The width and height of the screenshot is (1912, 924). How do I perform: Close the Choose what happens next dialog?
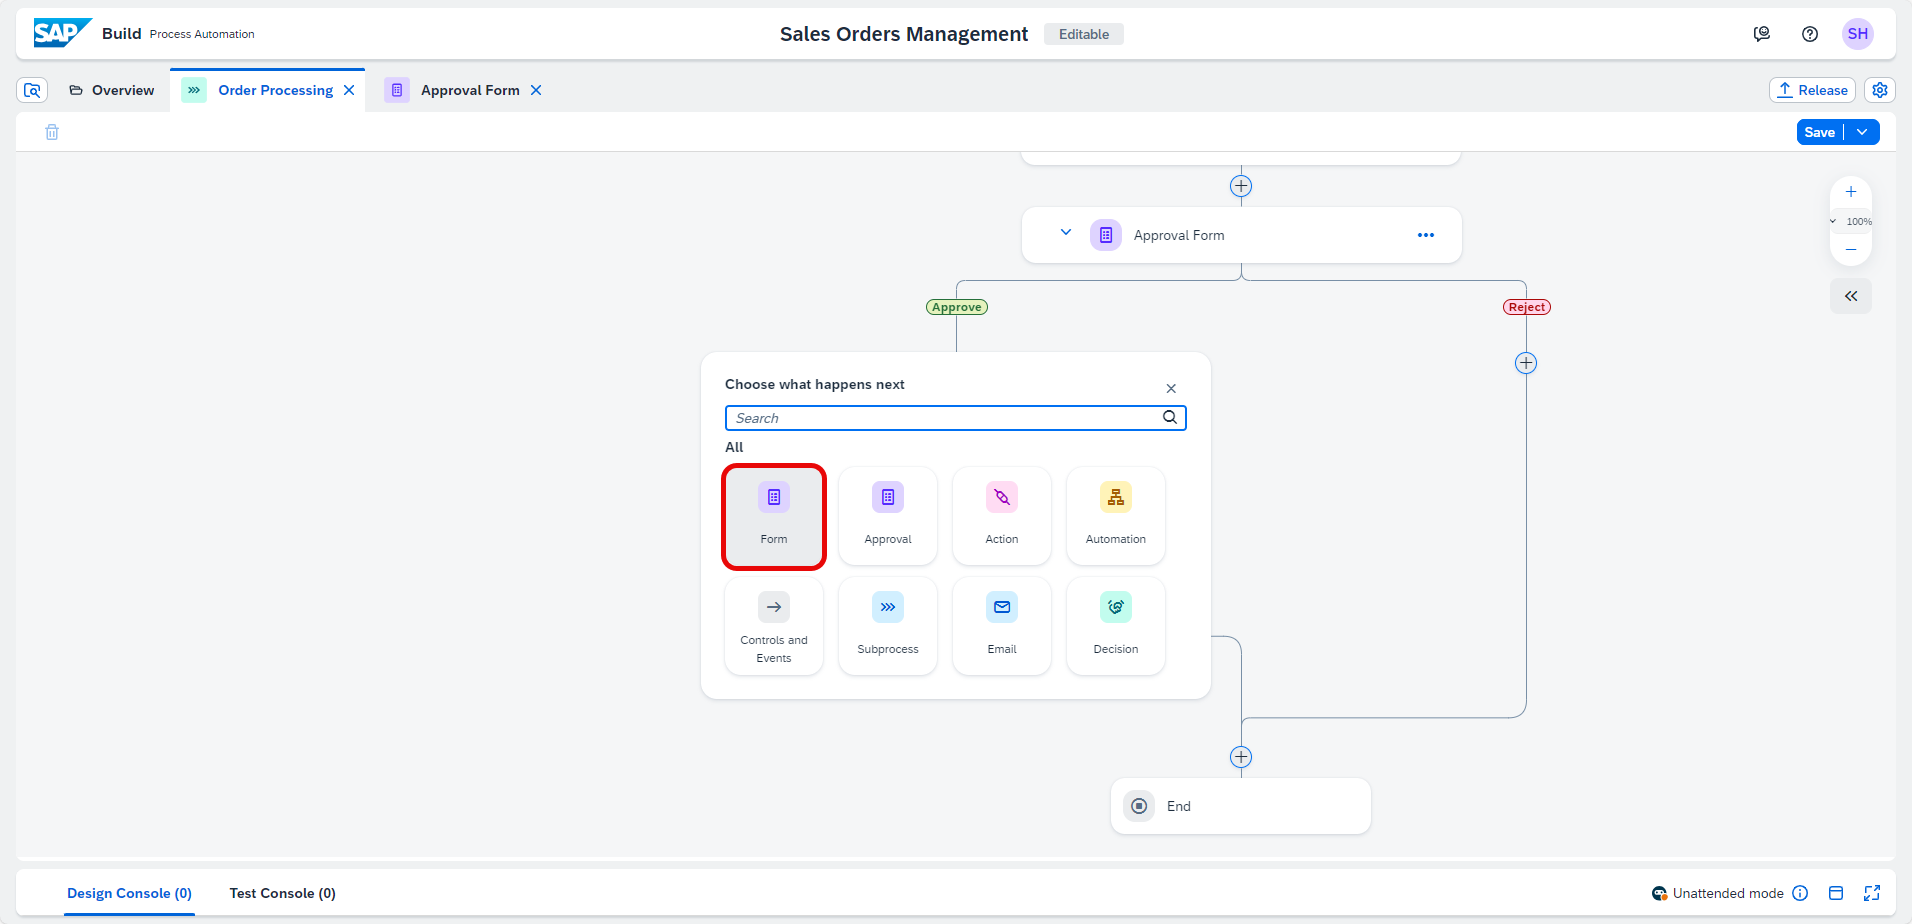click(1171, 388)
